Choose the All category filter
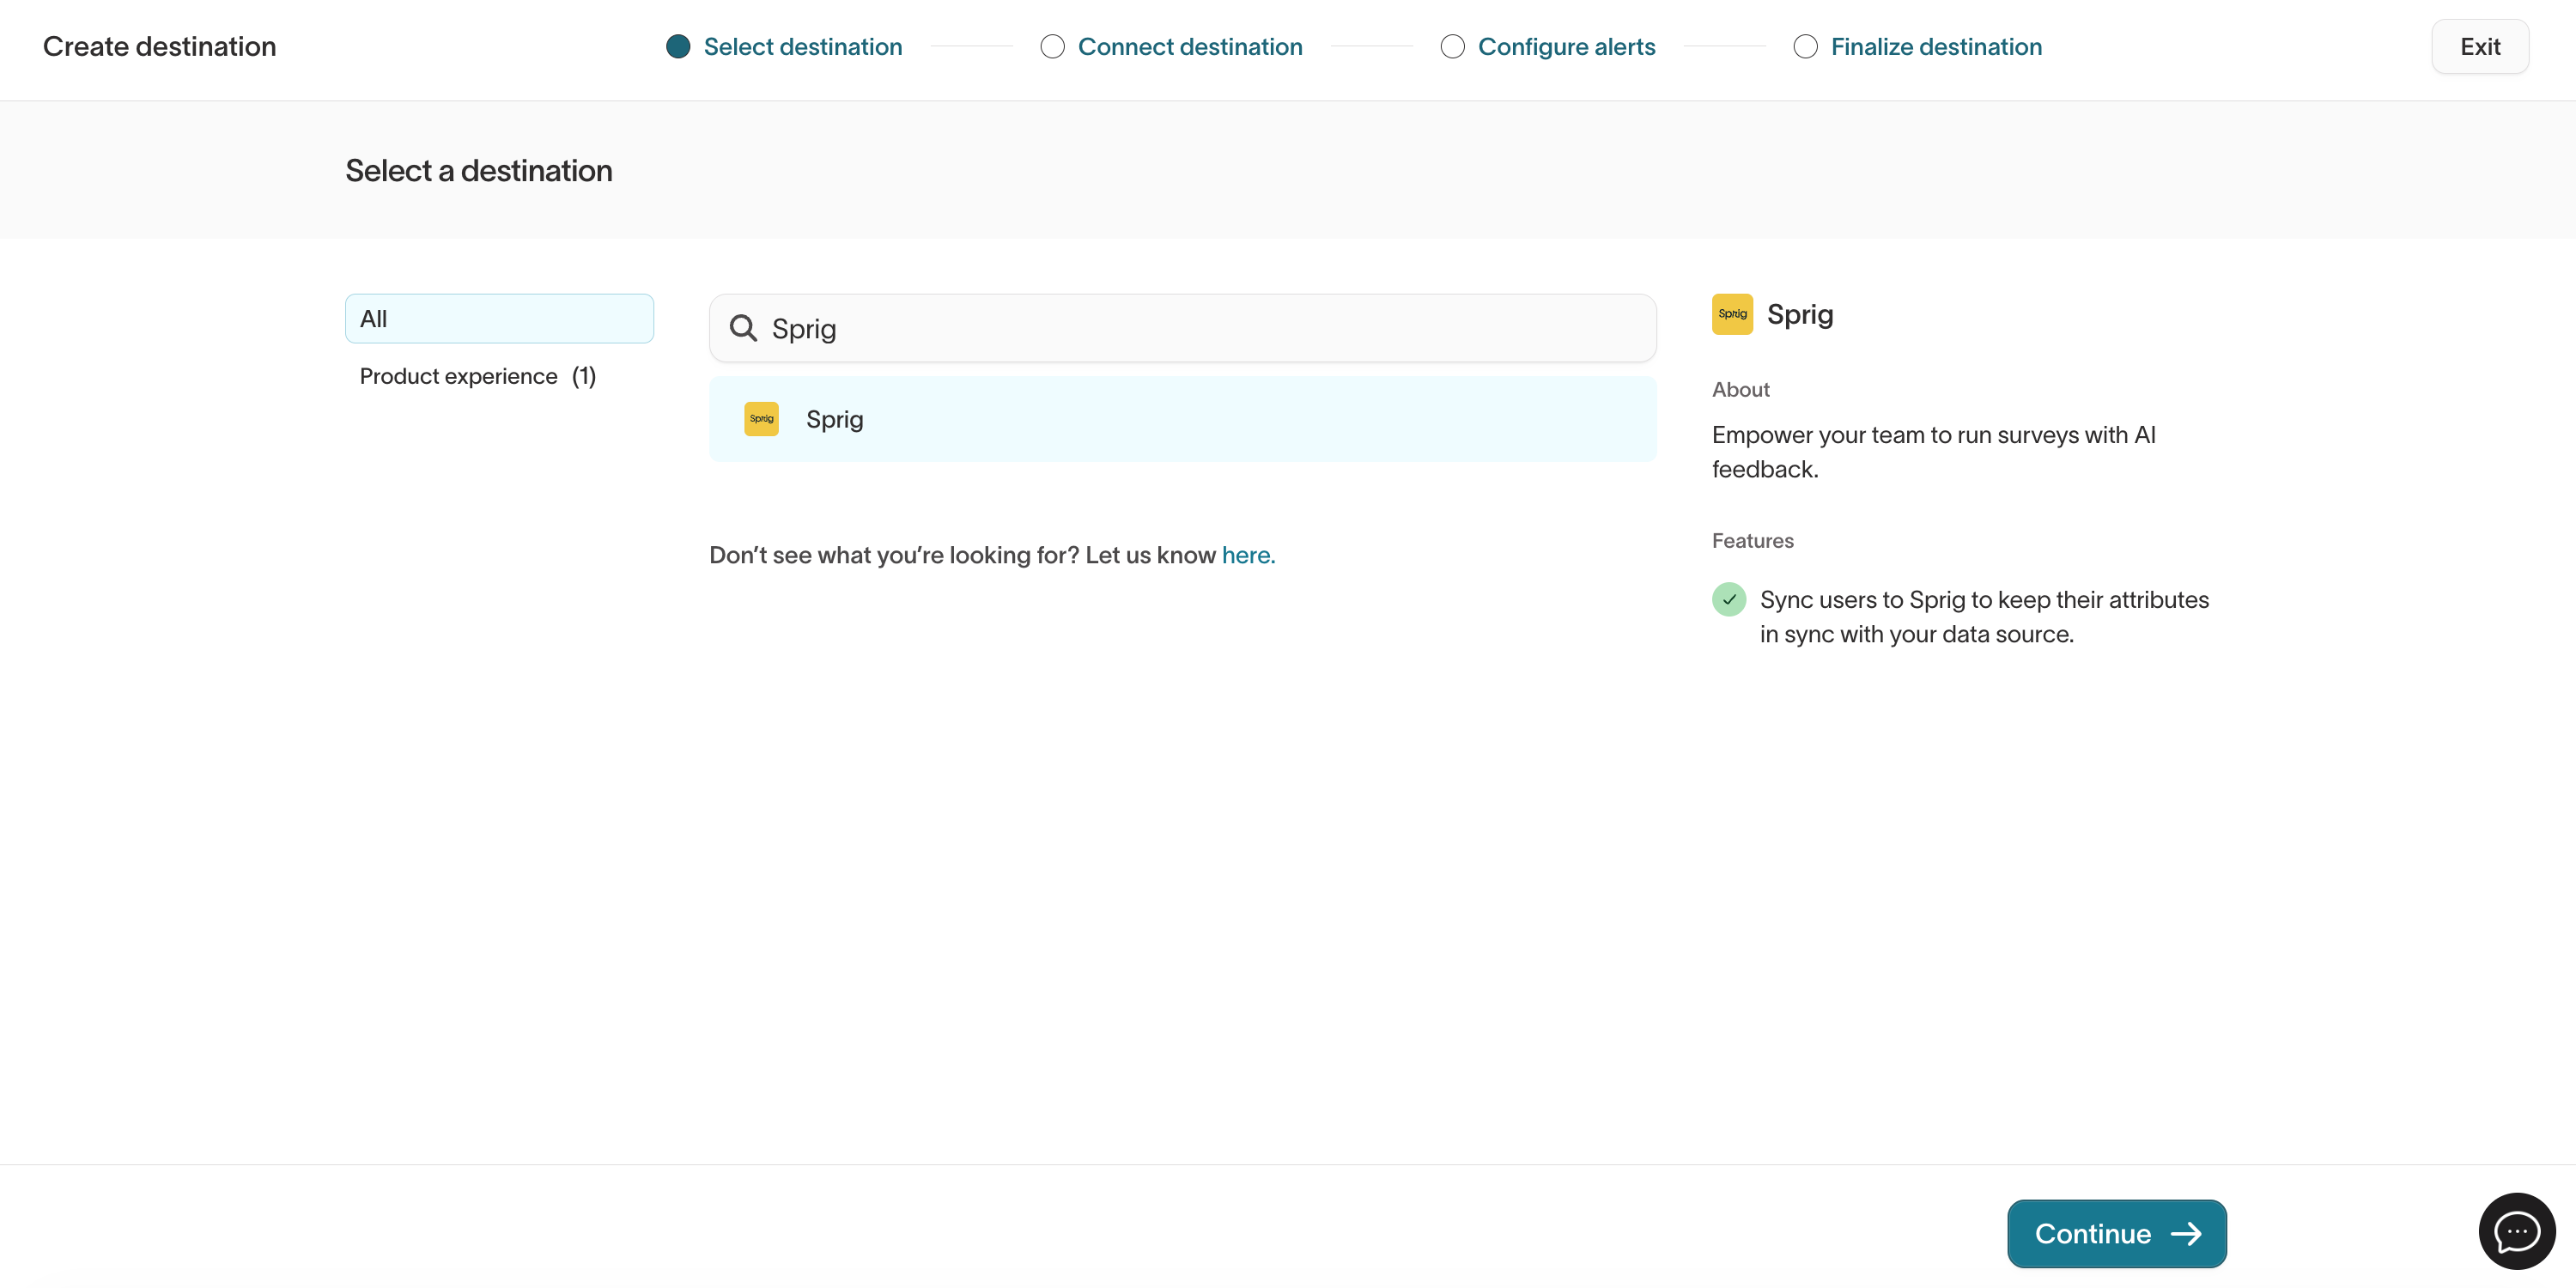The width and height of the screenshot is (2576, 1288). pyautogui.click(x=499, y=319)
